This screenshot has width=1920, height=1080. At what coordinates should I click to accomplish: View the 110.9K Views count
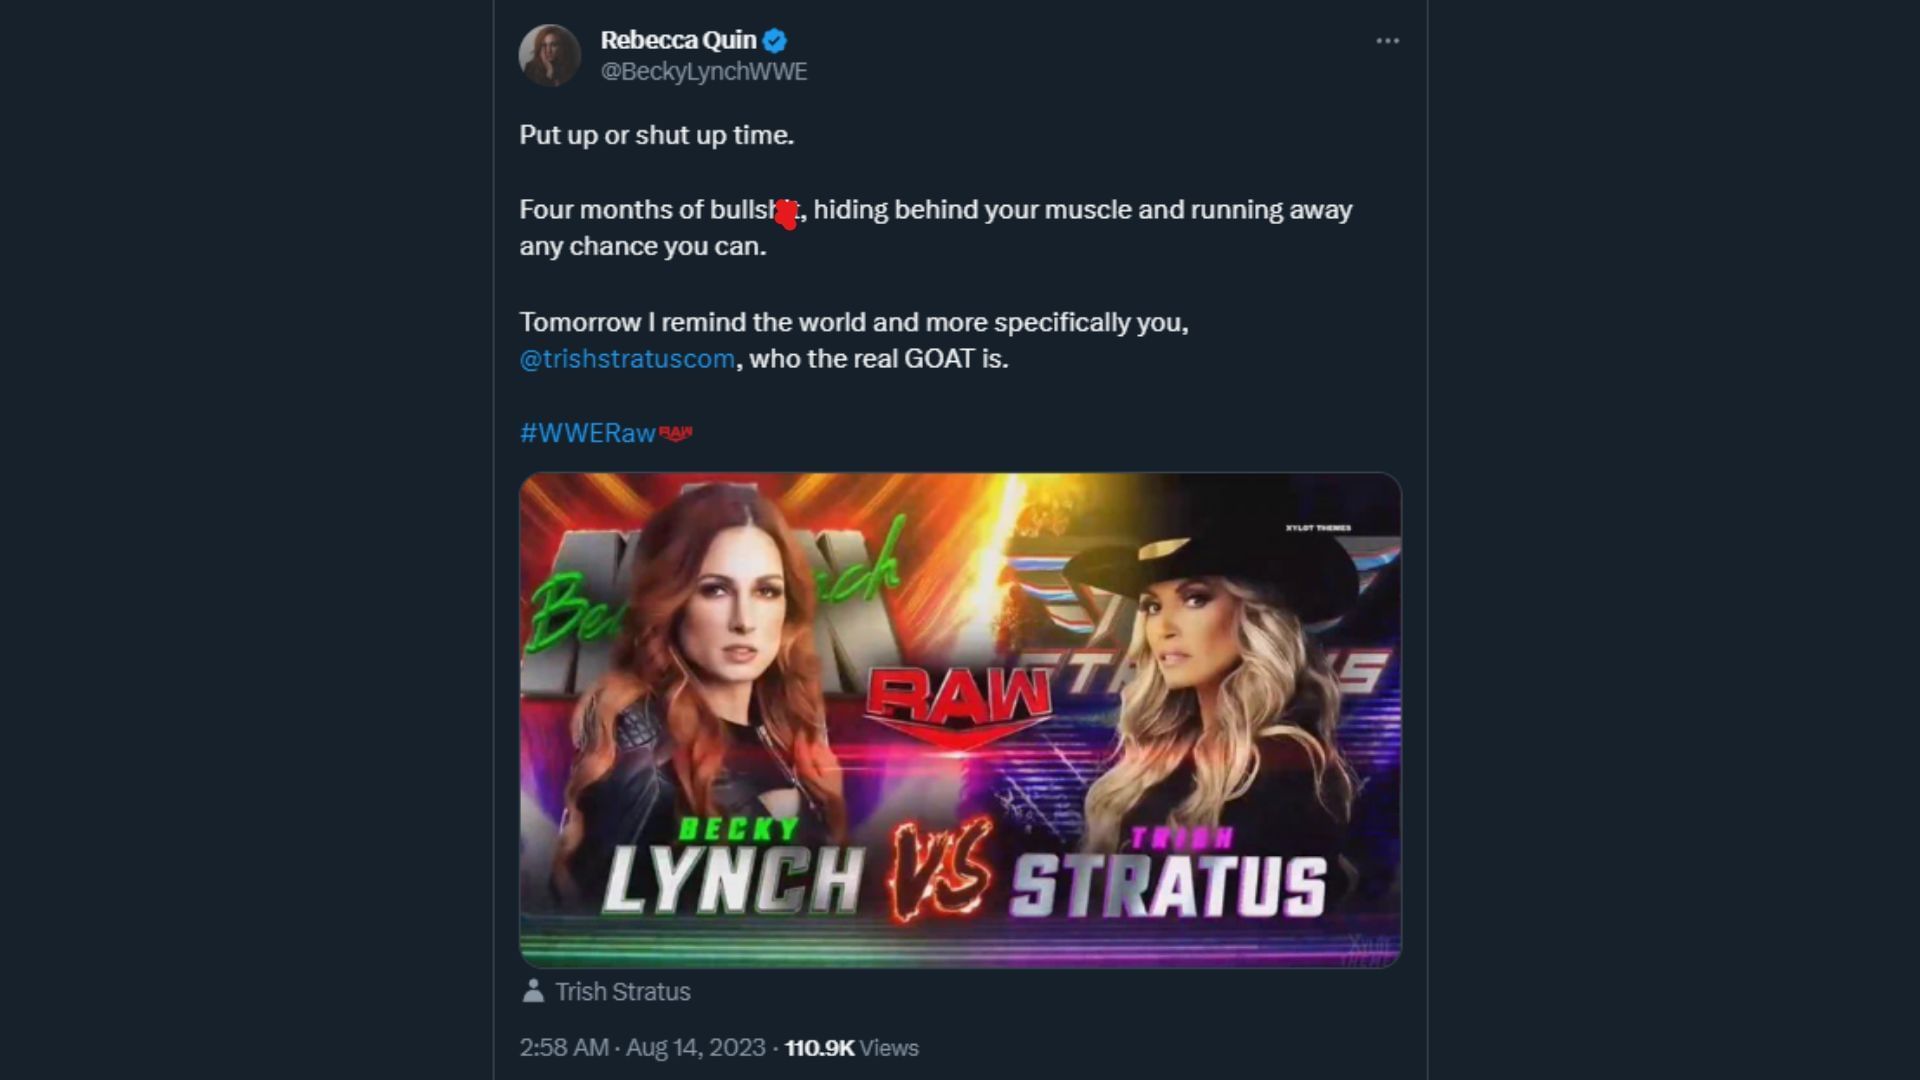coord(851,1048)
